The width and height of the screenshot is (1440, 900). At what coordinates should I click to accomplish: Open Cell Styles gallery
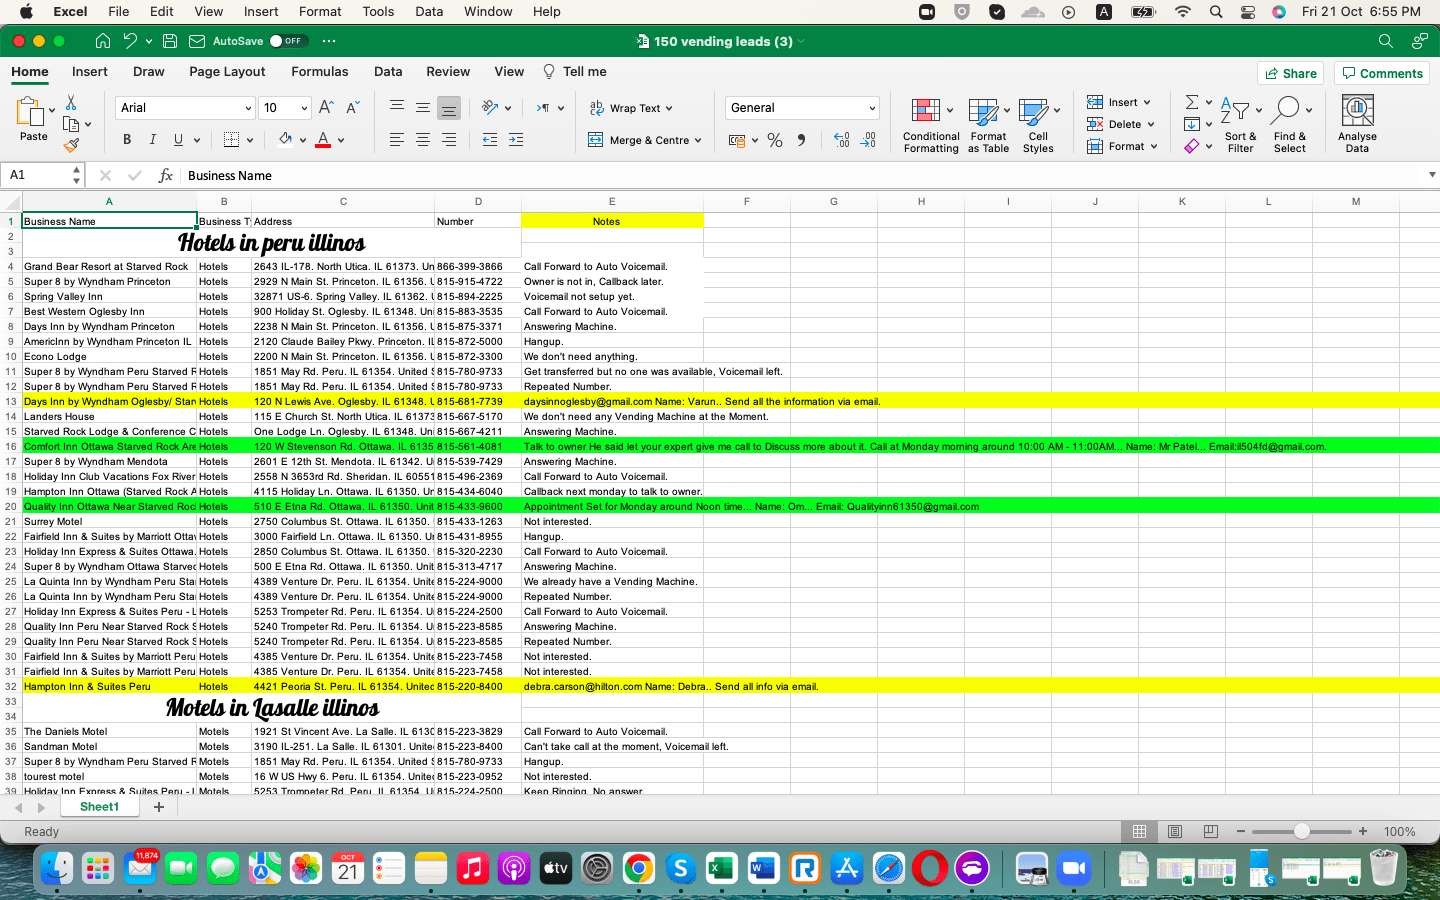(1038, 124)
